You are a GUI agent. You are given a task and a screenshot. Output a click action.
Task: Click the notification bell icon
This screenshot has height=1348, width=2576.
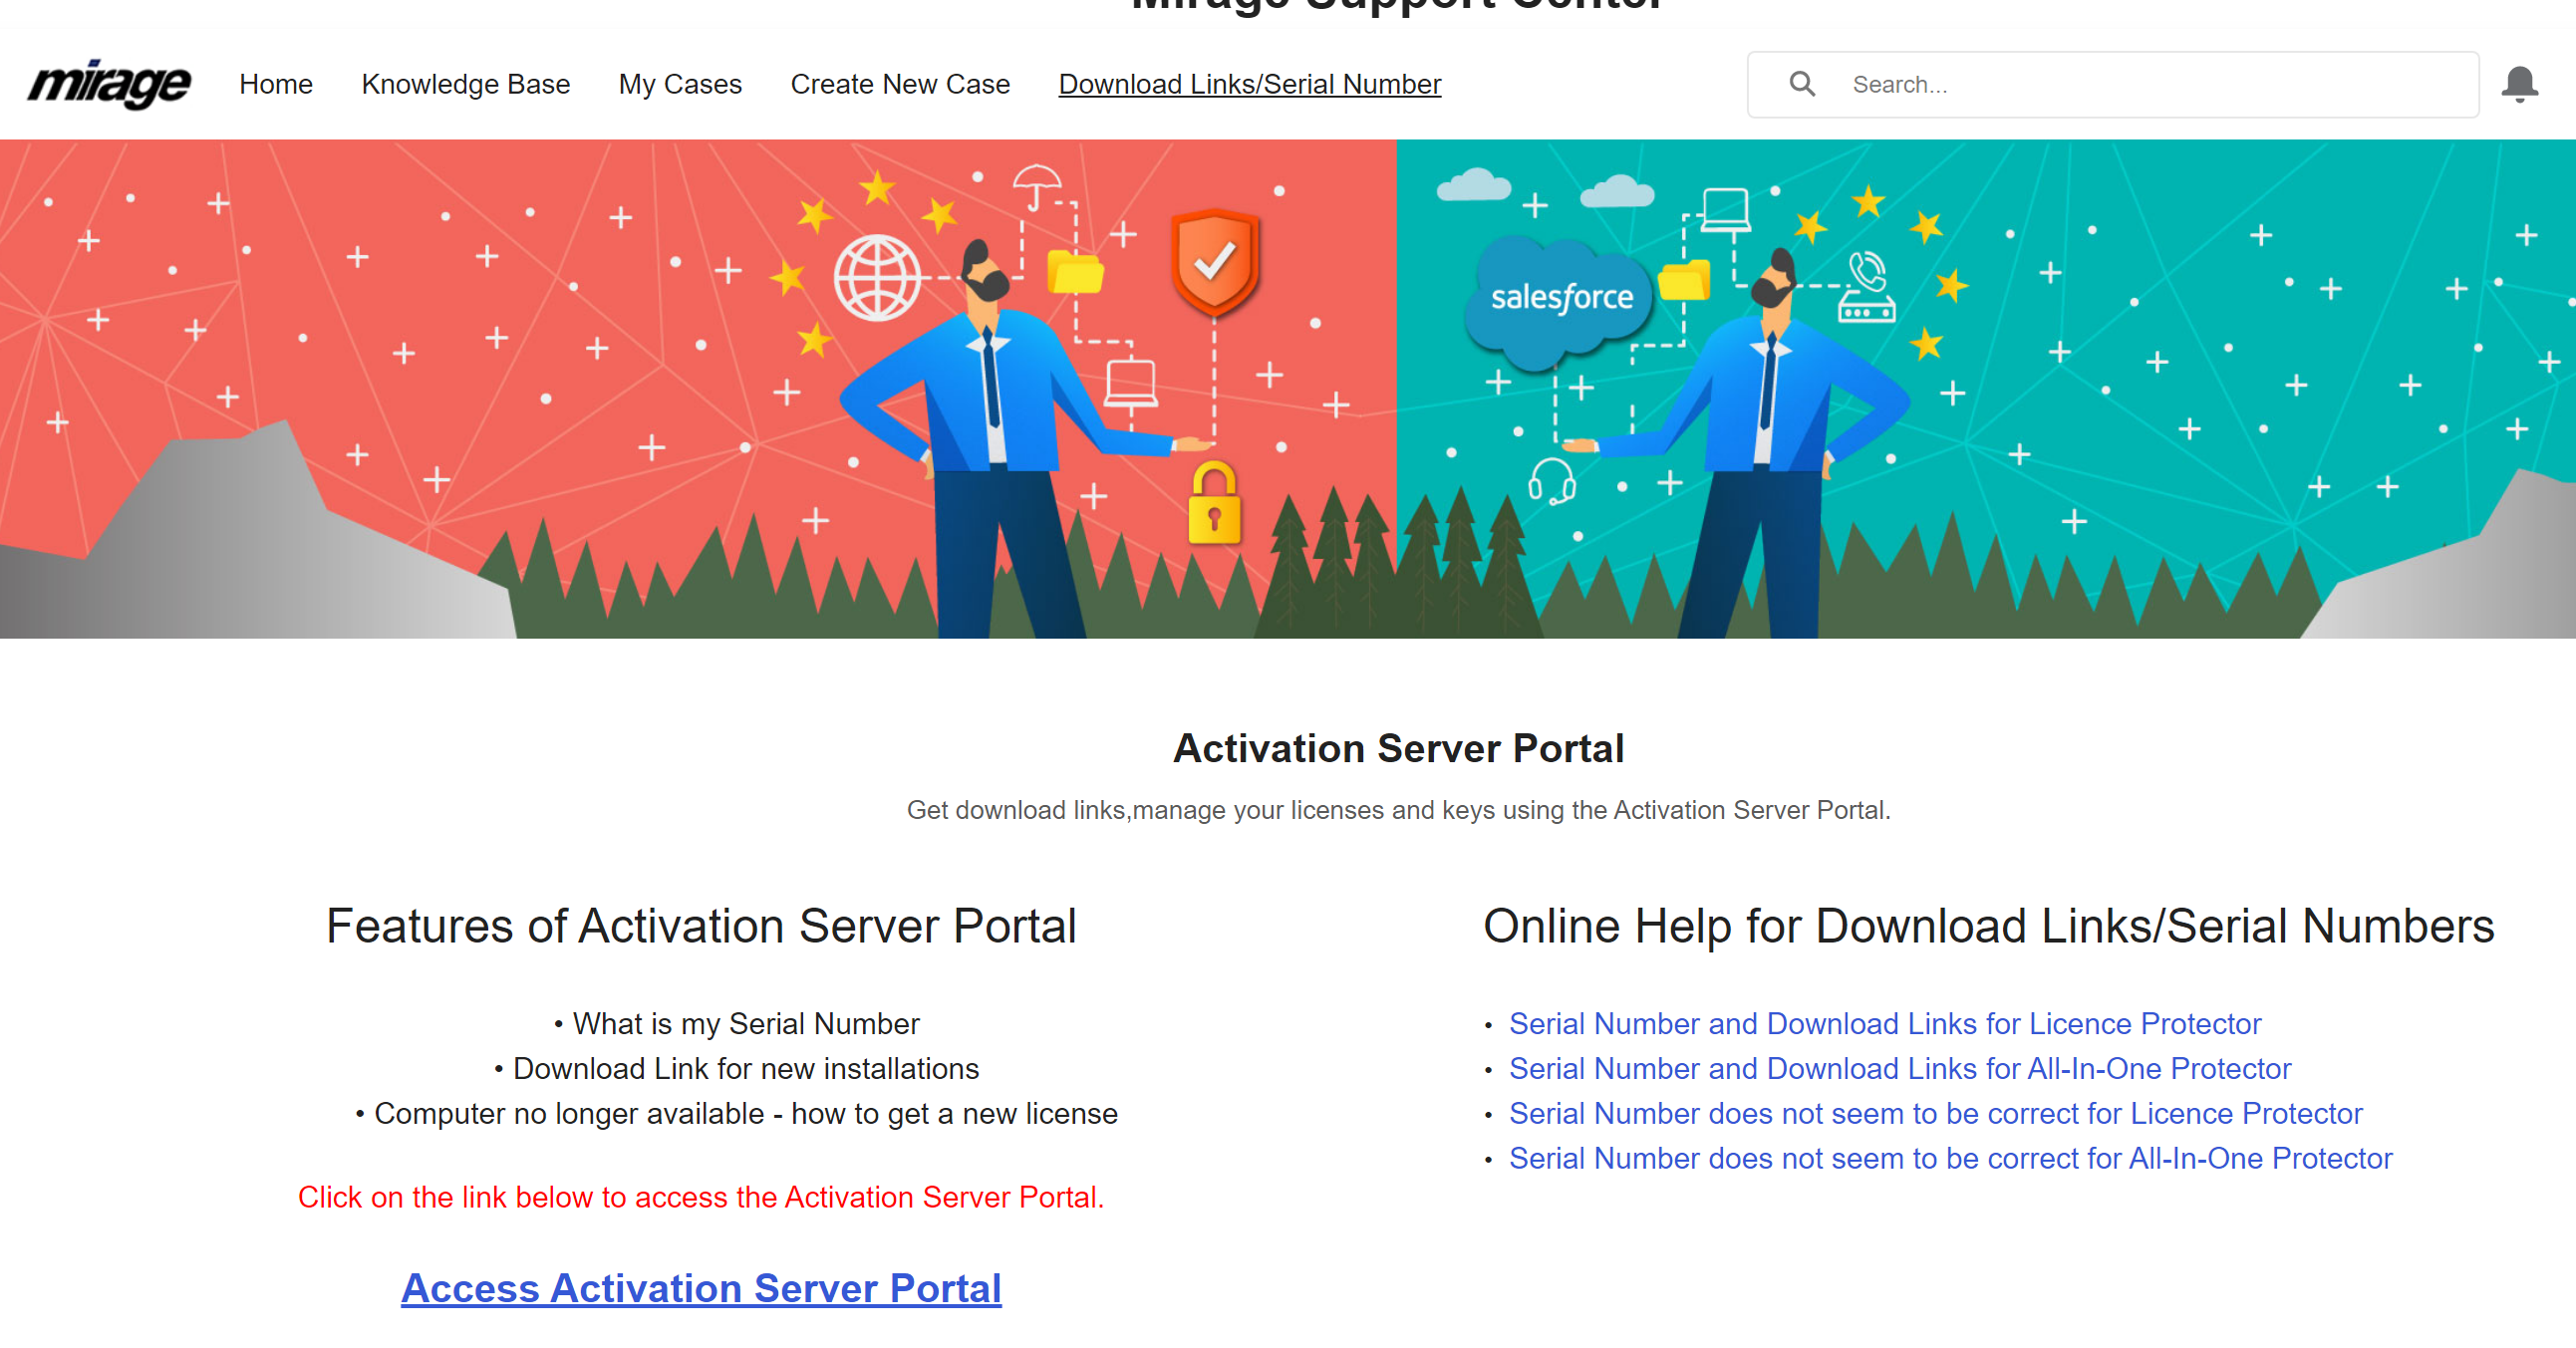click(x=2519, y=84)
